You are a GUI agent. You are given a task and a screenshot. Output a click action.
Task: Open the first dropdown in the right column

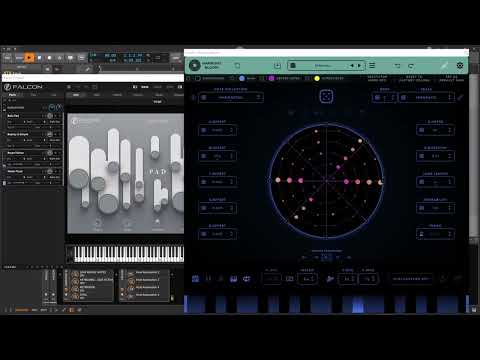coord(435,130)
